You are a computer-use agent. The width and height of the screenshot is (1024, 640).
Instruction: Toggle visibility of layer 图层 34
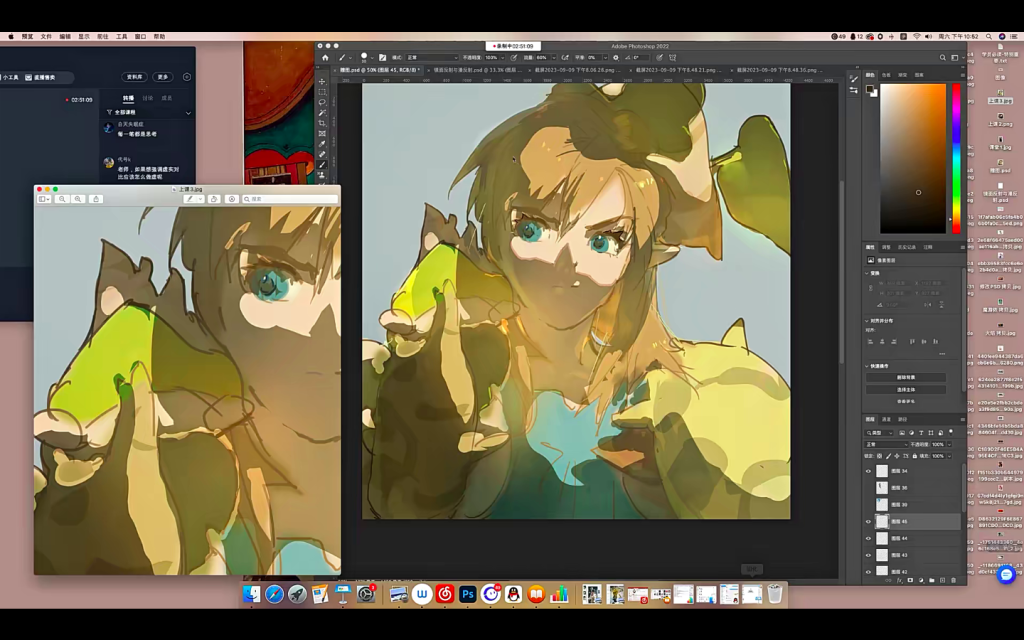868,471
